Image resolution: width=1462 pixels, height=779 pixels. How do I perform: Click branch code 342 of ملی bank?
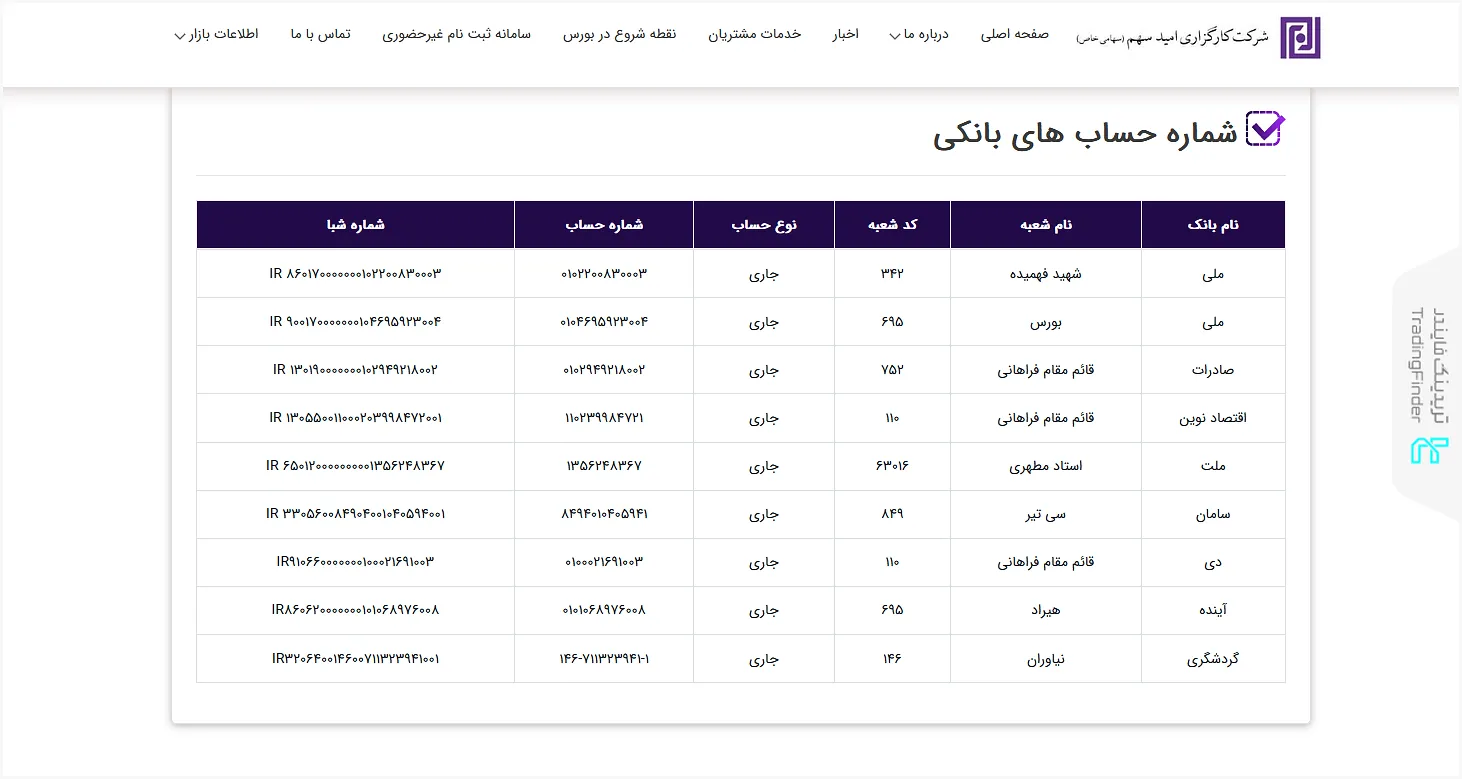coord(893,274)
